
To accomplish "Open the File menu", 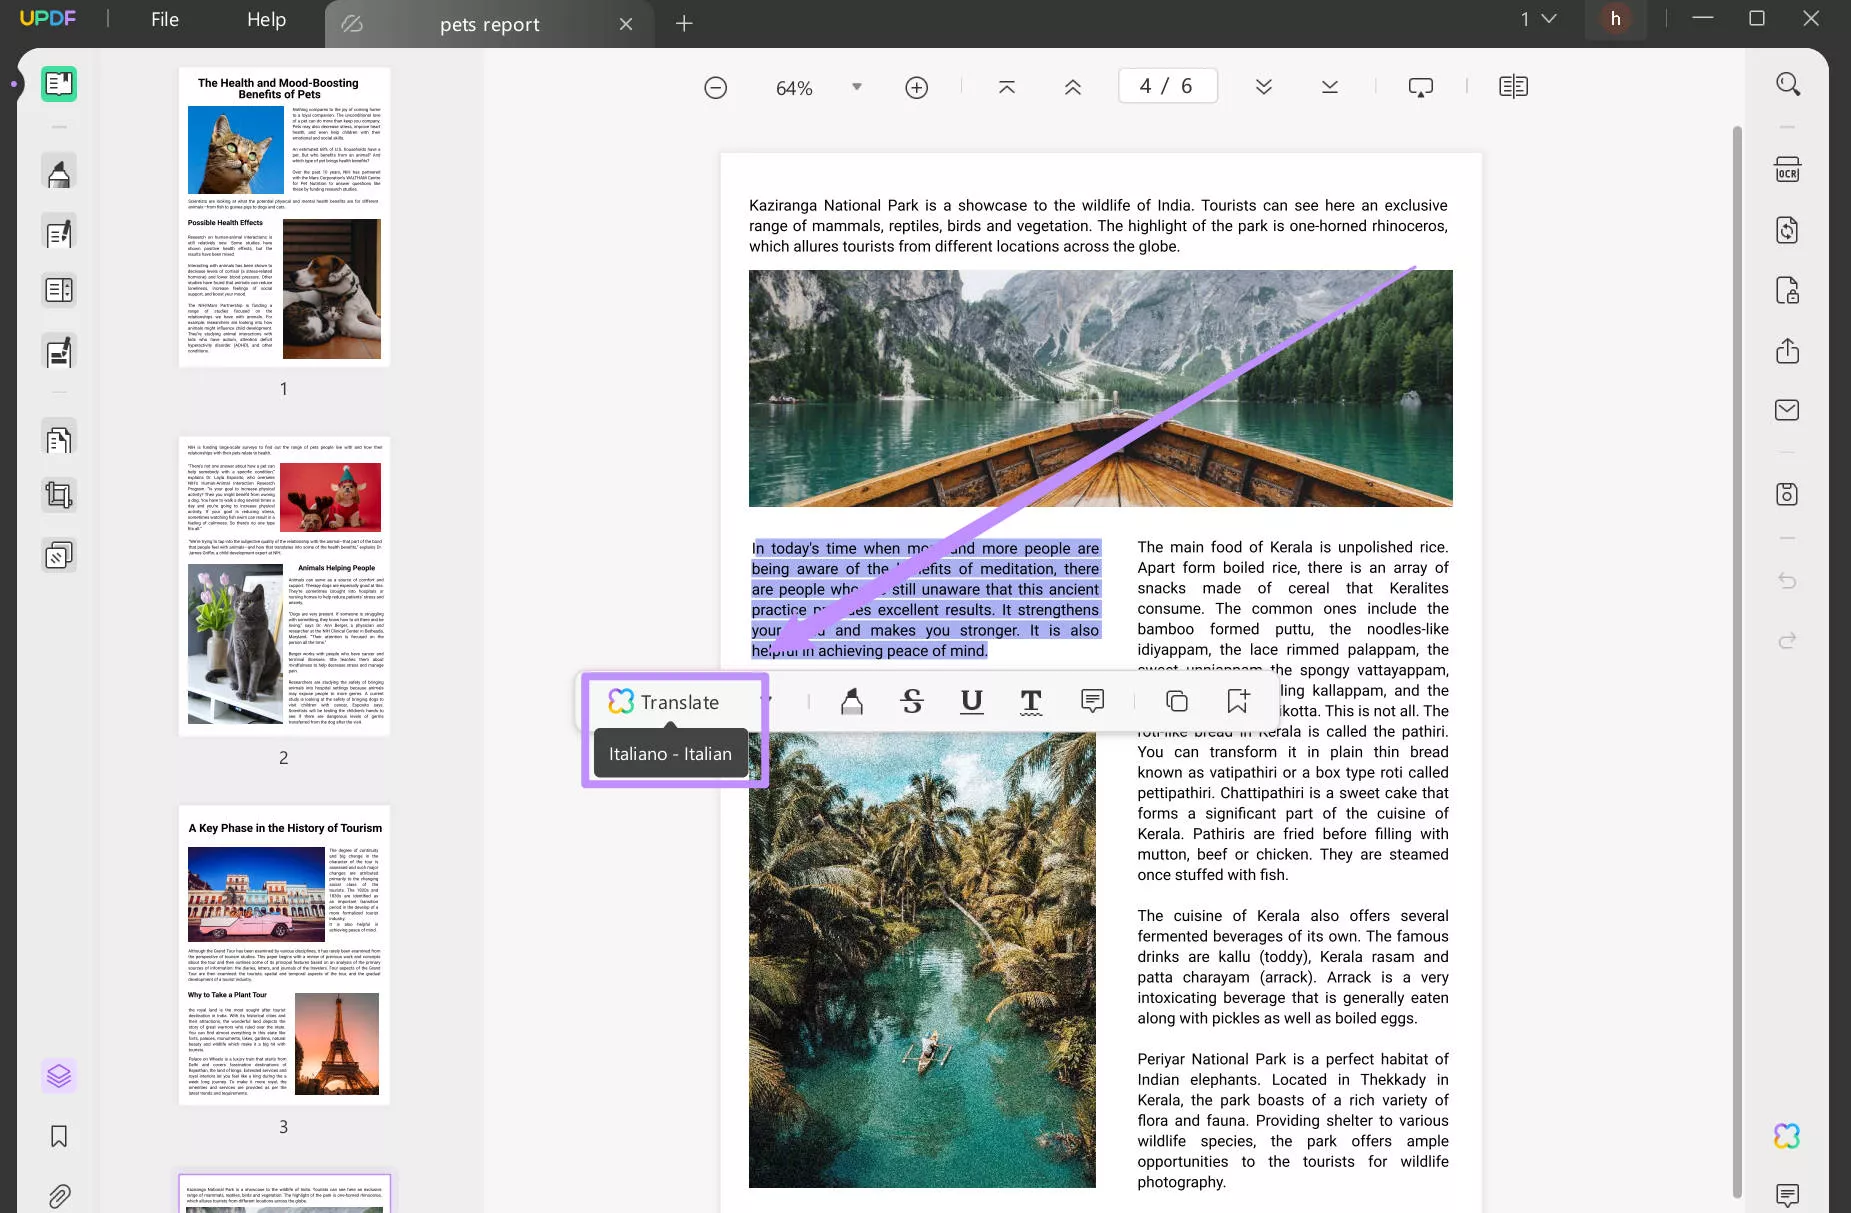I will click(165, 19).
